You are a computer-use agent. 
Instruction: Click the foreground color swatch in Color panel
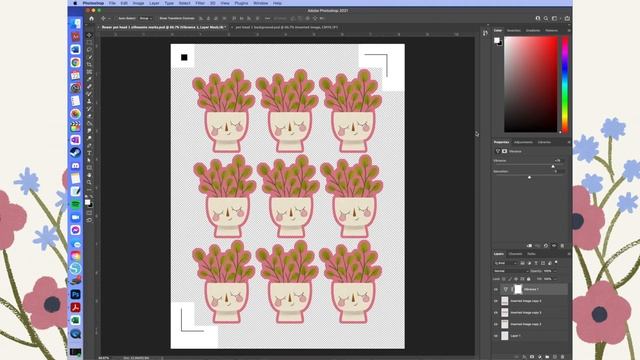[x=496, y=40]
